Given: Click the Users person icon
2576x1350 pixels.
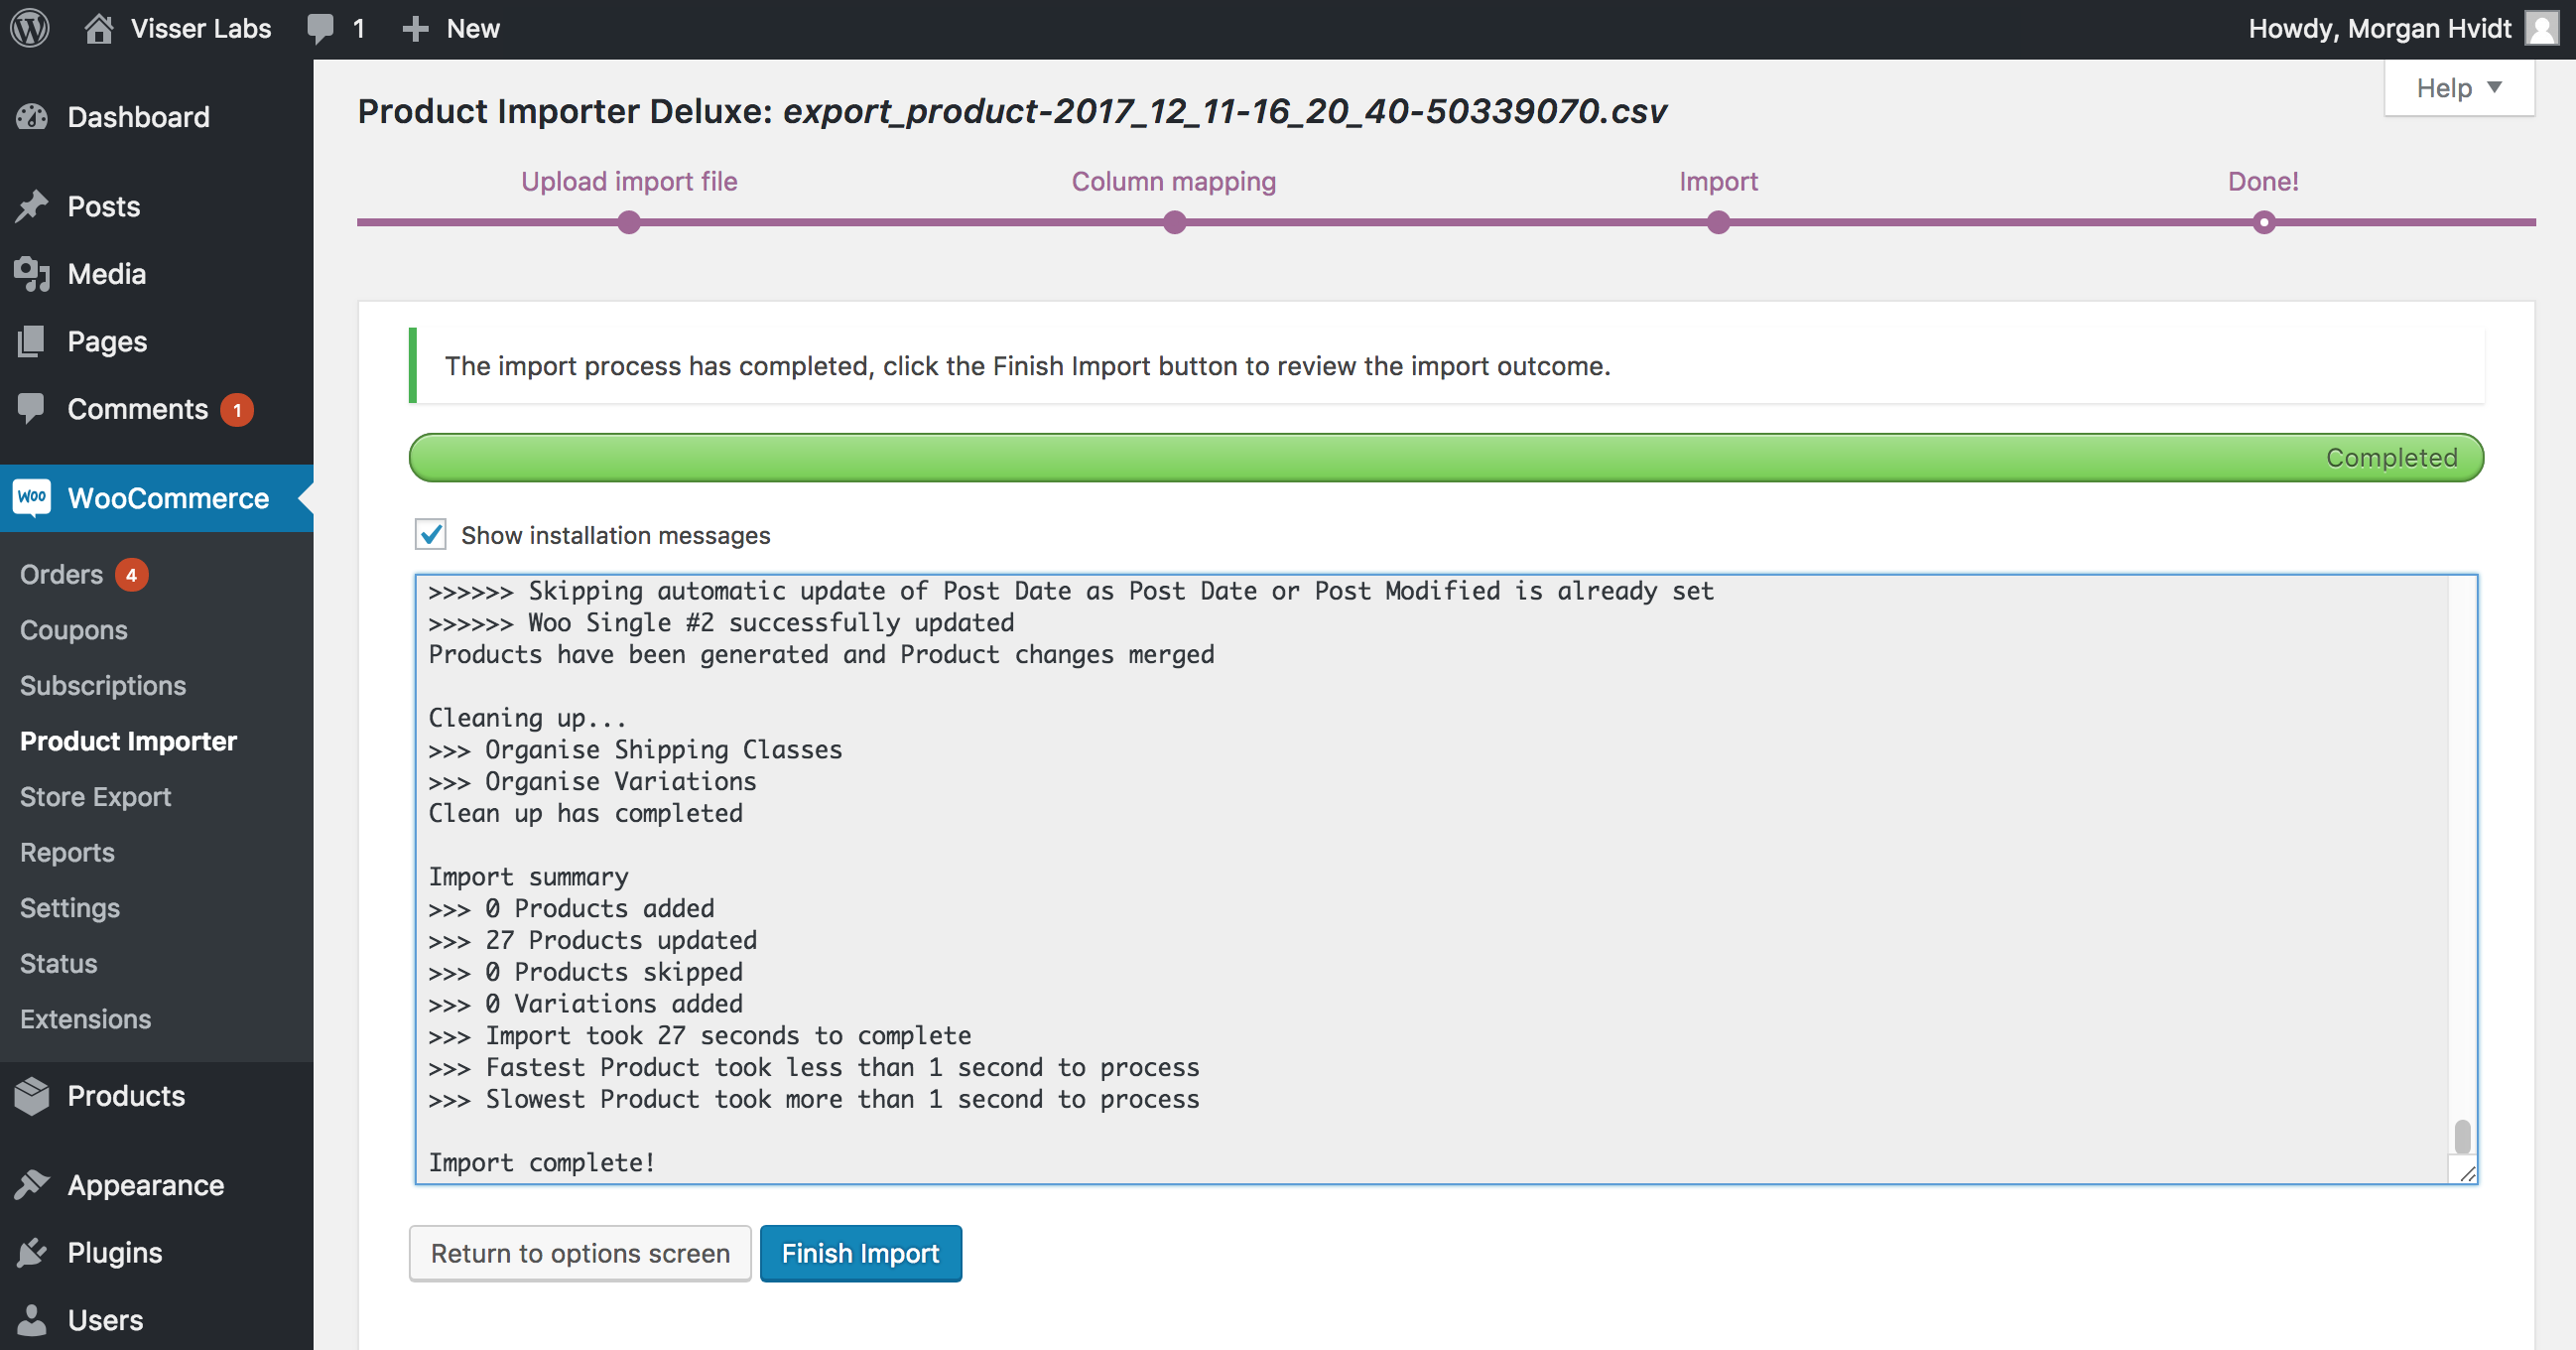Looking at the screenshot, I should pos(32,1320).
